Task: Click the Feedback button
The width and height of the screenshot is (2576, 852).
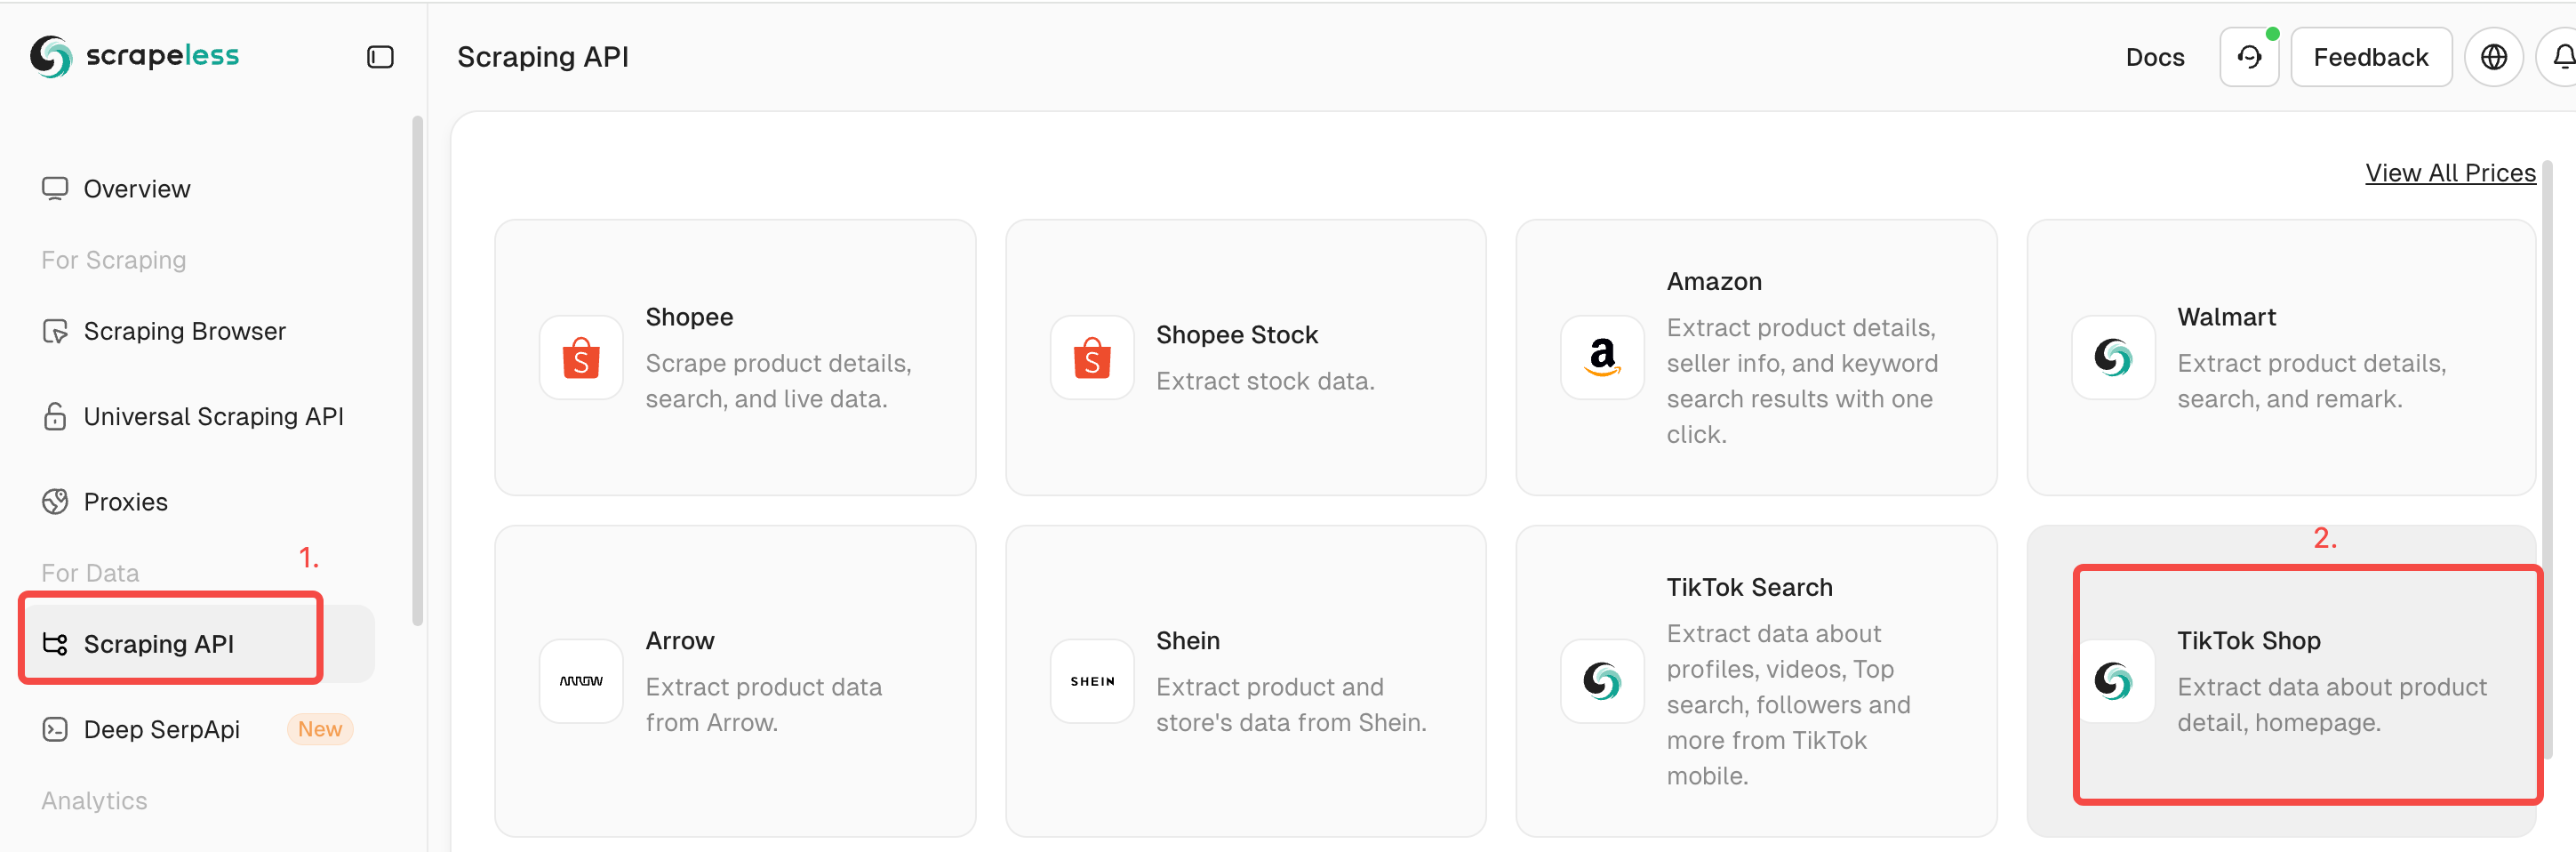Action: pyautogui.click(x=2370, y=57)
